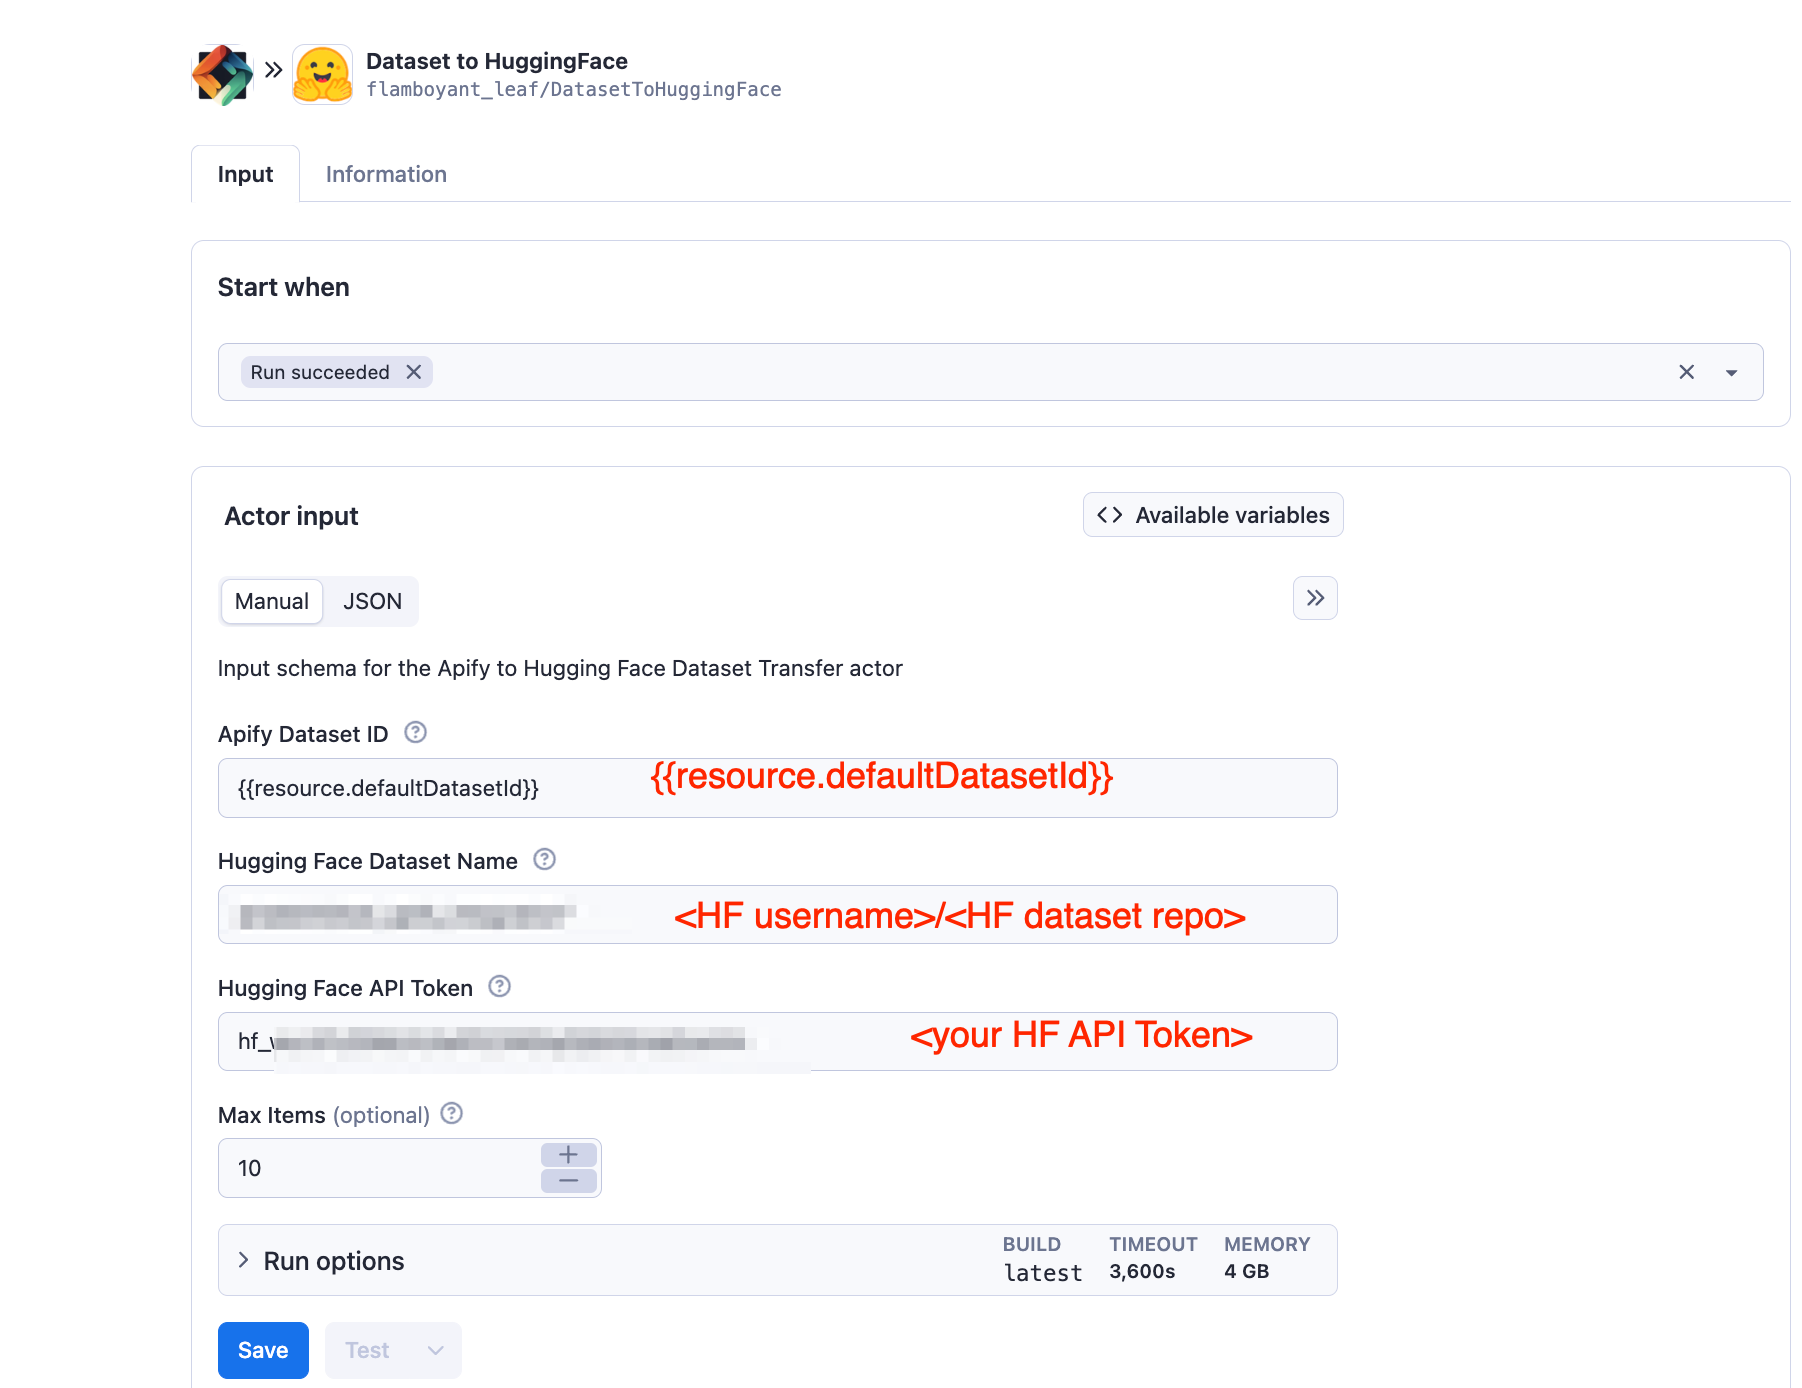This screenshot has width=1802, height=1388.
Task: Collapse the input panel with double chevron
Action: pos(1315,598)
